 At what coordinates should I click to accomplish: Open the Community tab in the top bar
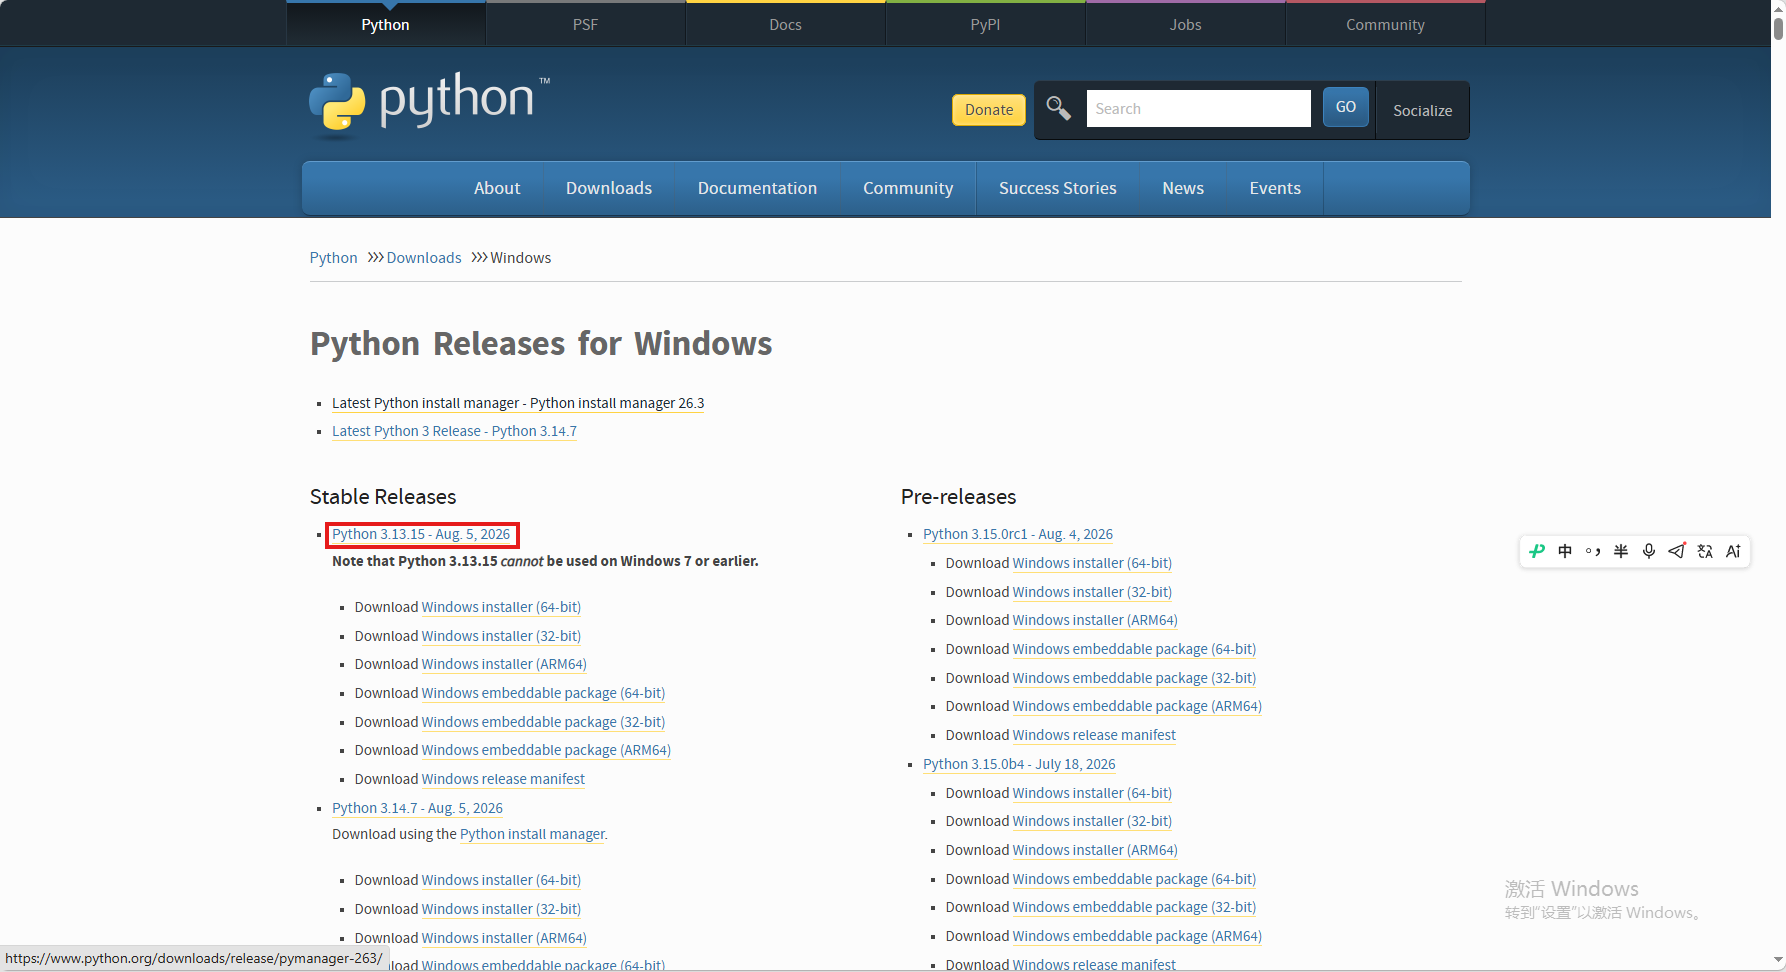[x=1385, y=24]
